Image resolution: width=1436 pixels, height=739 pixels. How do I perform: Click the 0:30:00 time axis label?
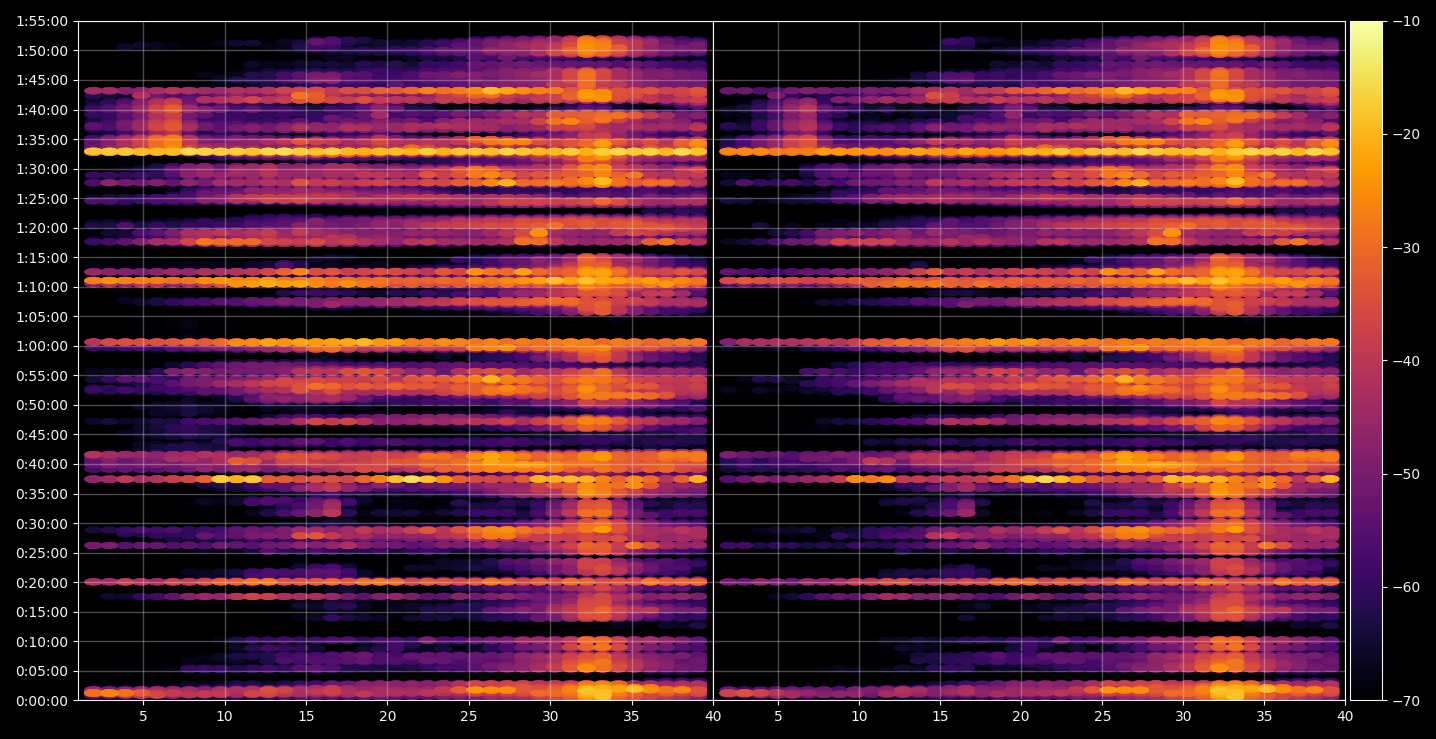pos(42,524)
